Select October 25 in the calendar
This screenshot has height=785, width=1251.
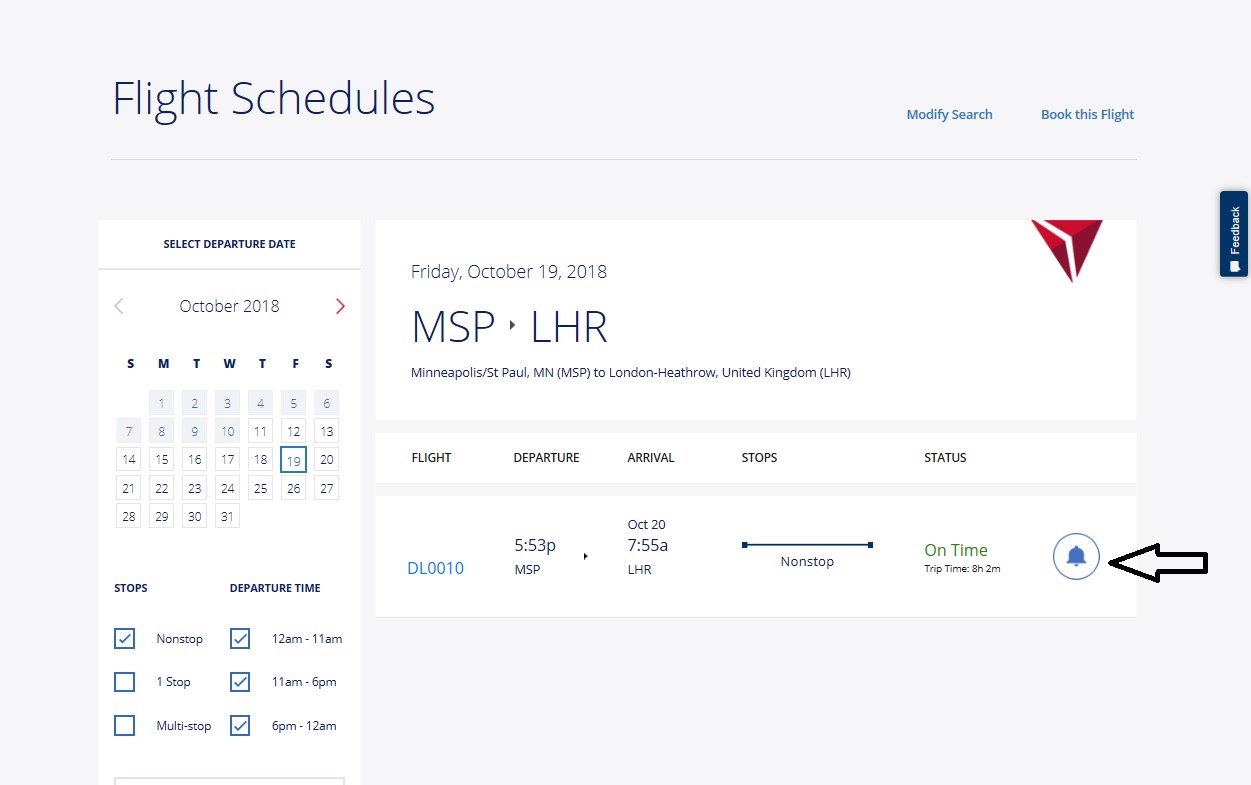(260, 488)
